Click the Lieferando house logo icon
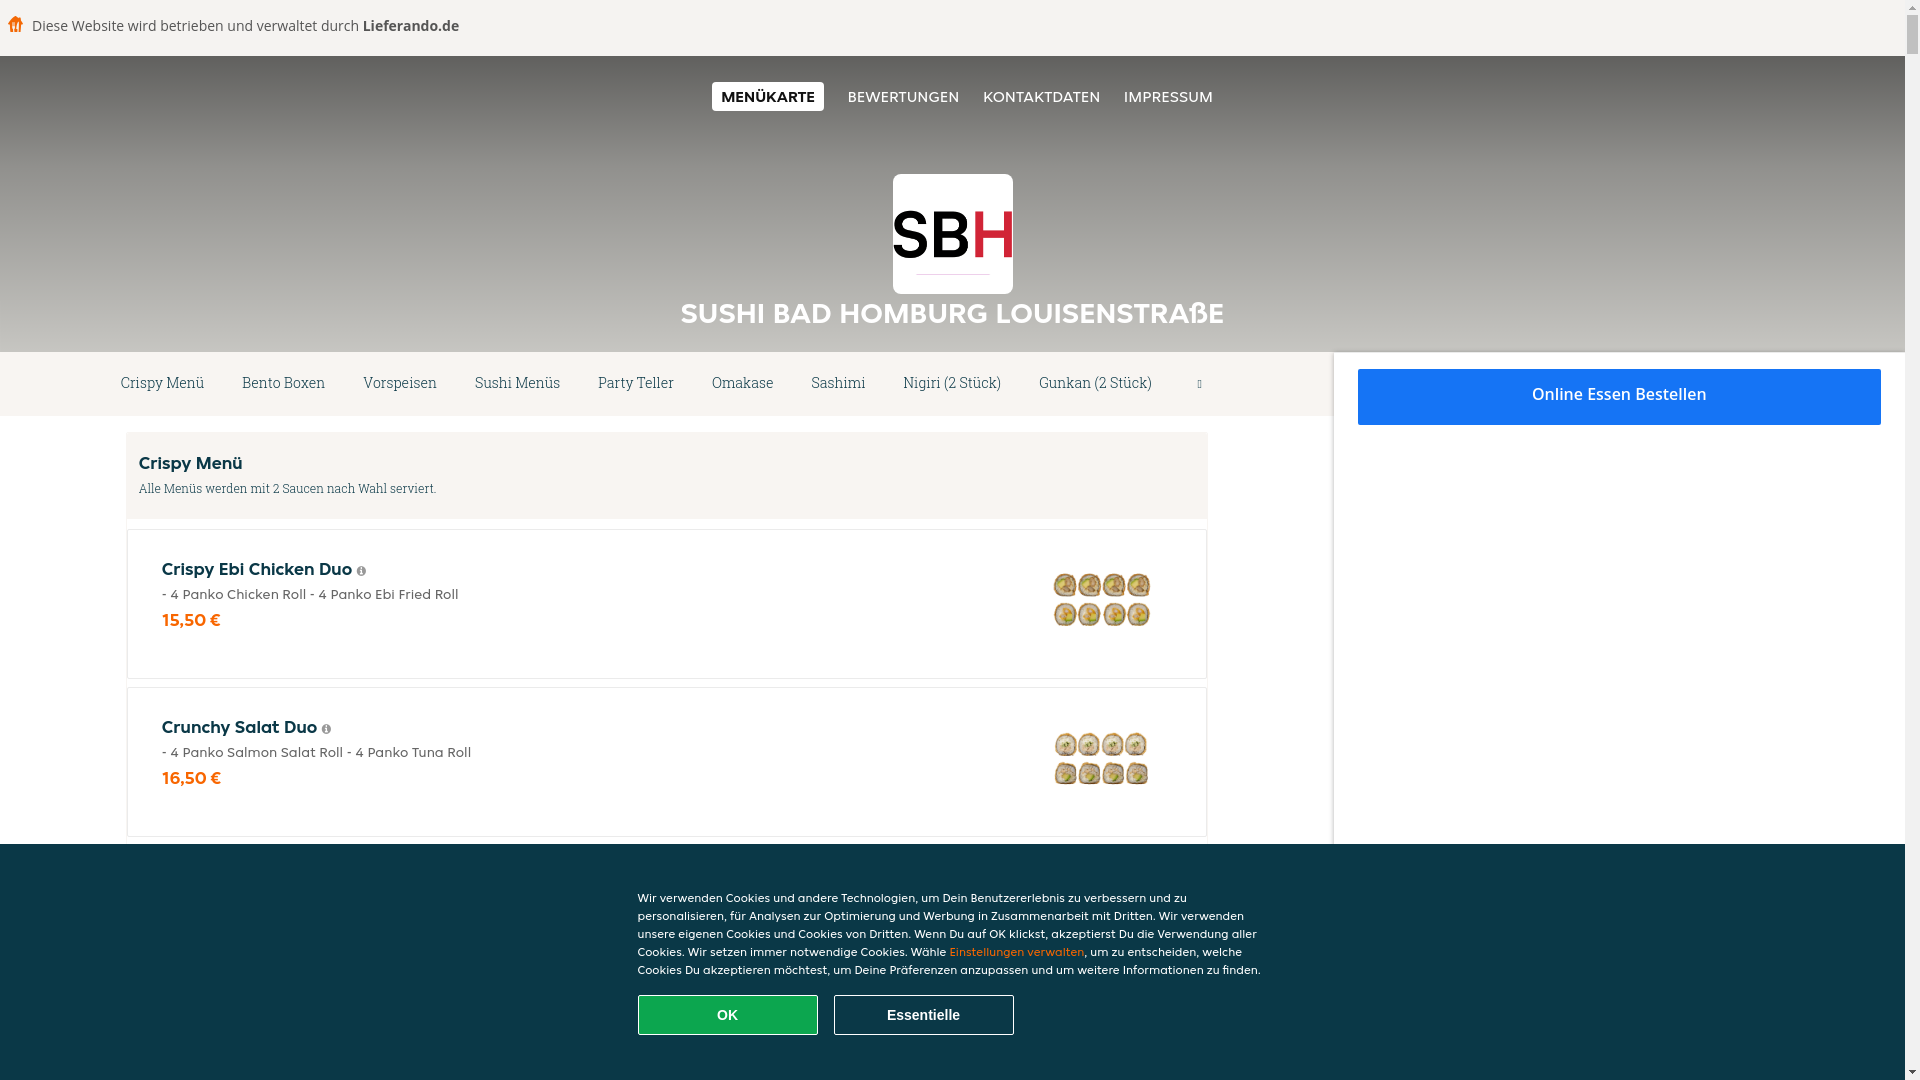 pyautogui.click(x=15, y=24)
